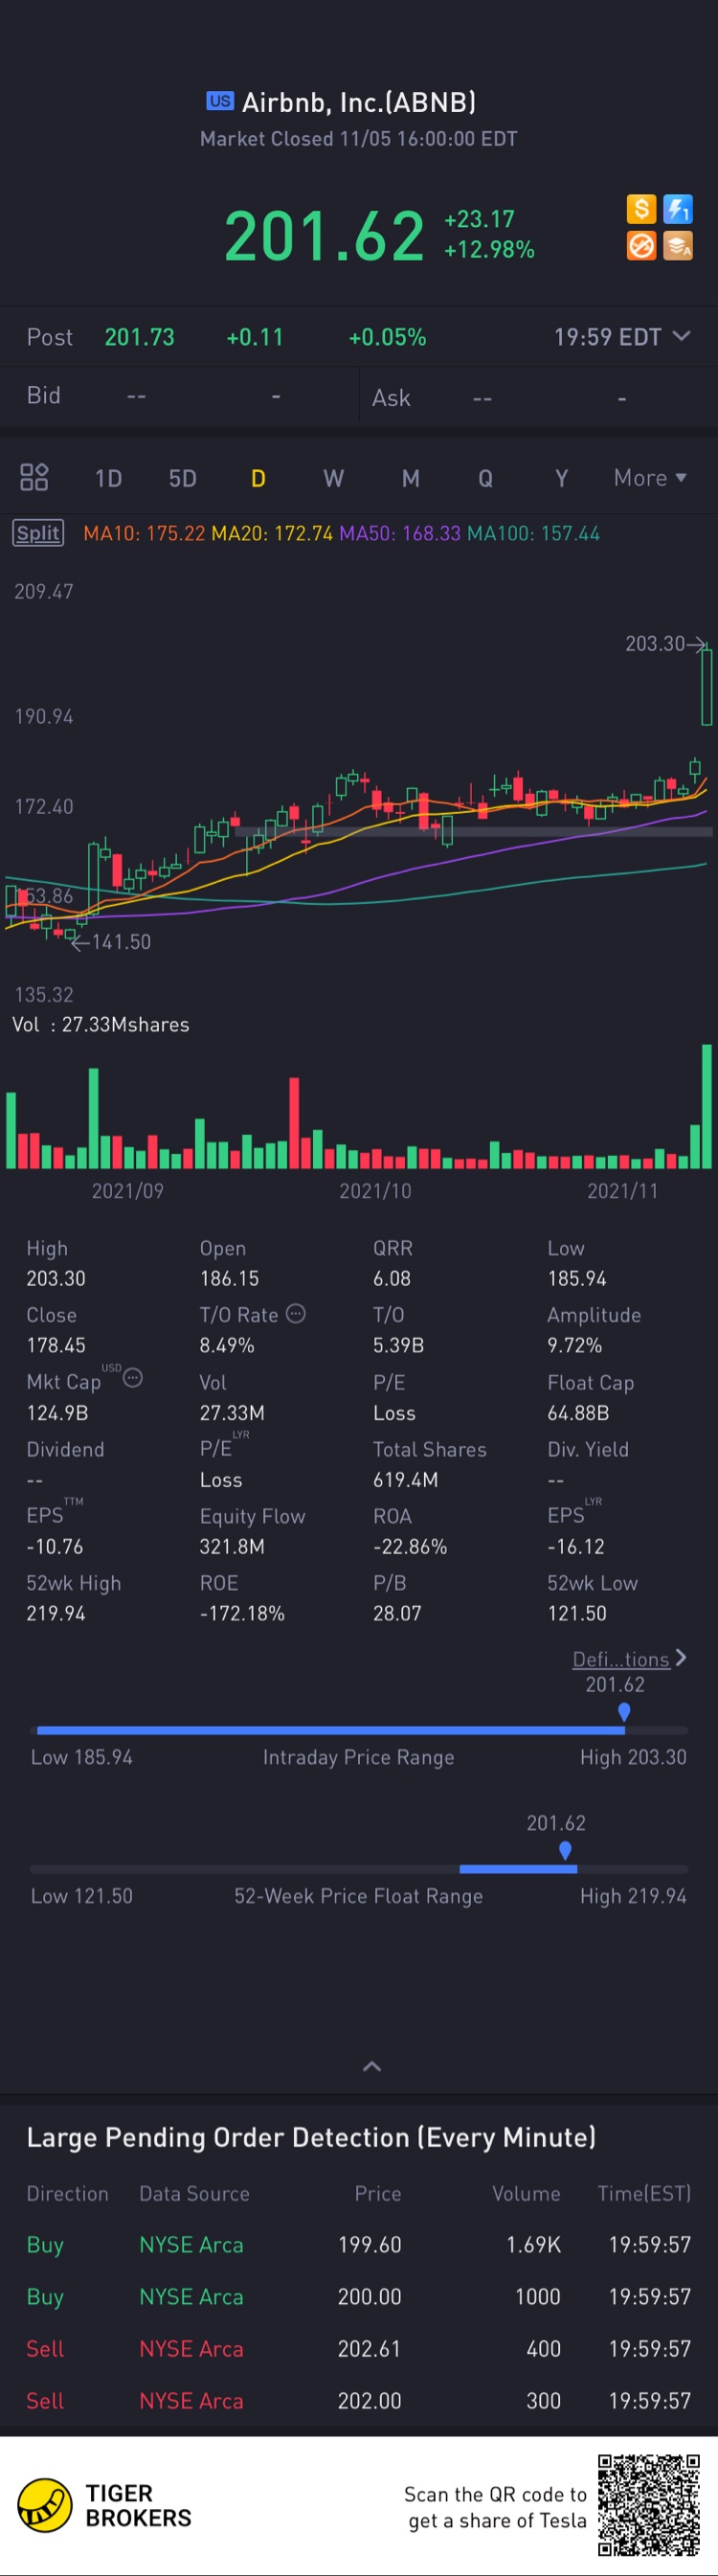Click the 52-Week Price Float Range marker

pos(565,1851)
